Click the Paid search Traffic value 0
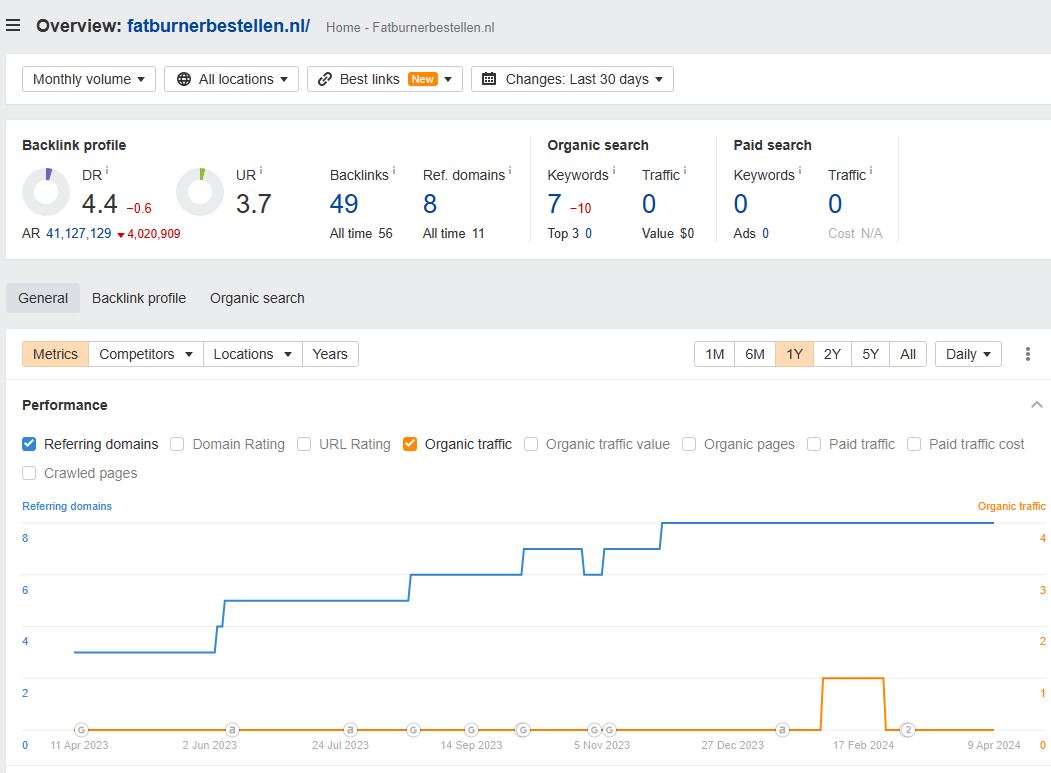1051x773 pixels. point(835,204)
